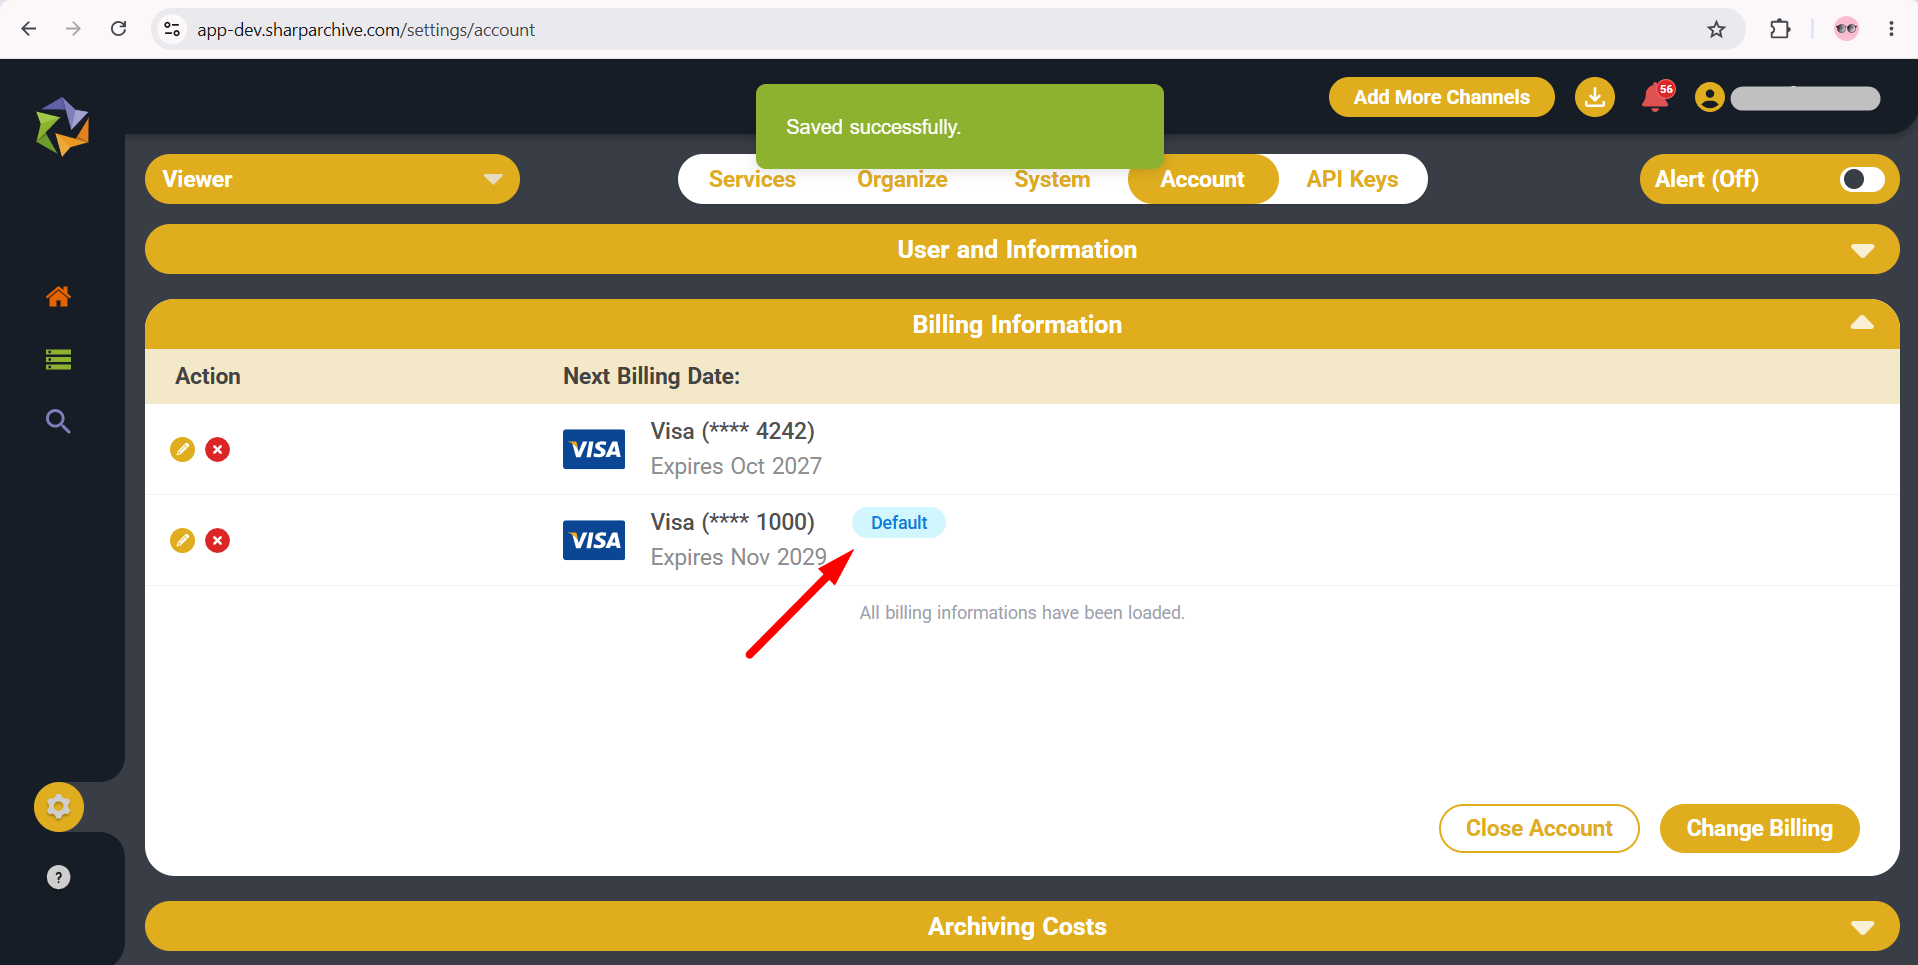Open the search magnifier icon in sidebar
1918x965 pixels.
tap(58, 421)
